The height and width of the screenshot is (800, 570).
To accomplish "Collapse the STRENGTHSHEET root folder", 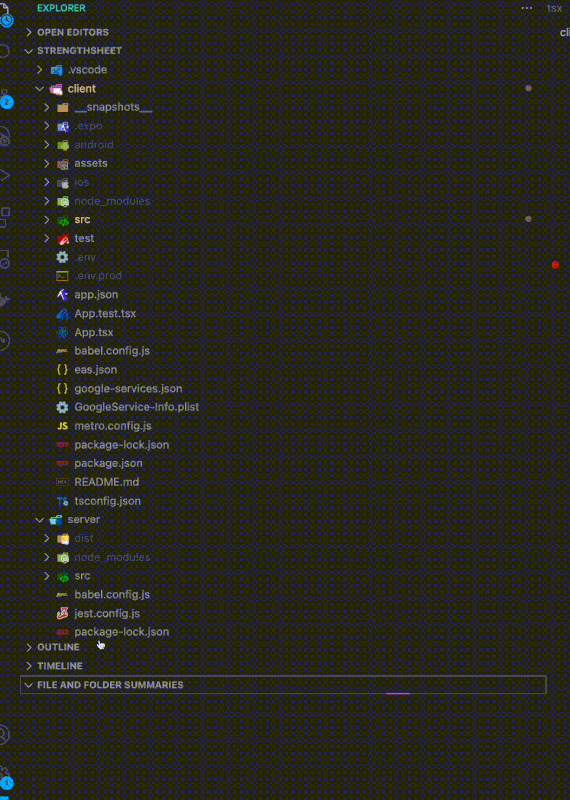I will [x=29, y=51].
